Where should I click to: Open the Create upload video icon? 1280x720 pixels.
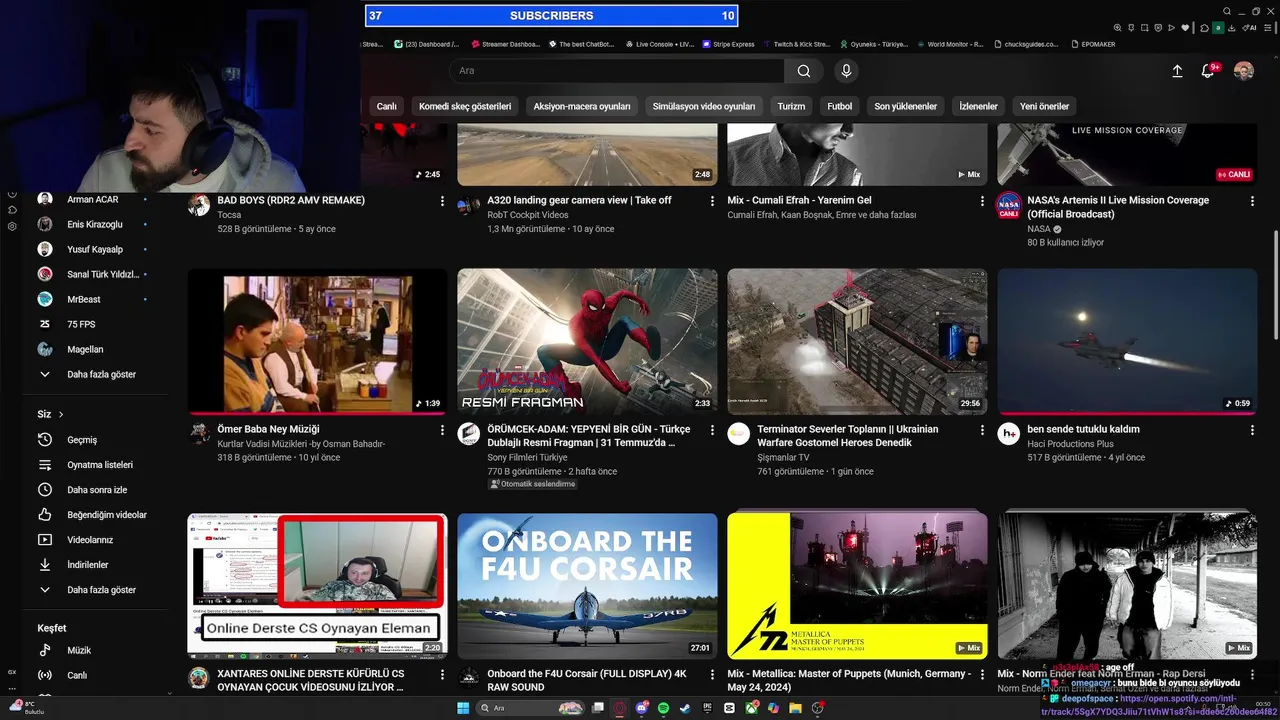[1177, 71]
